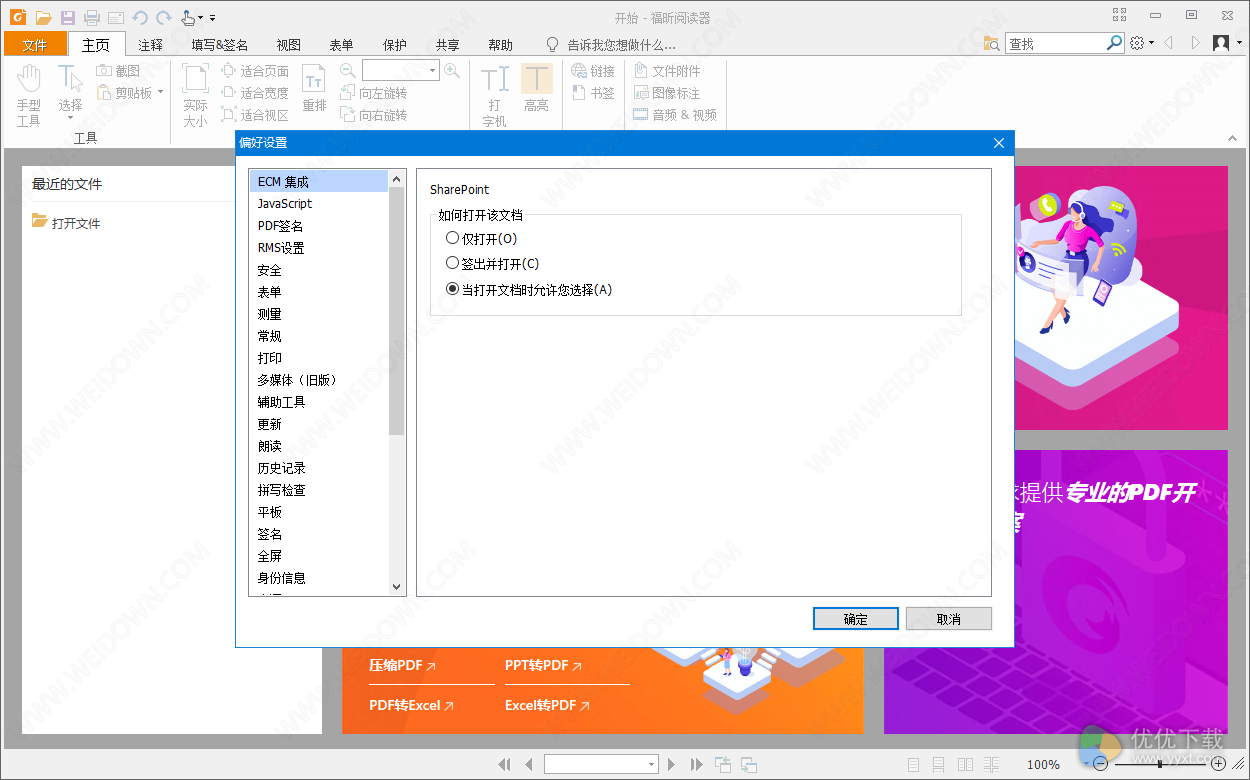The image size is (1250, 780).
Task: Click the Print icon in quick access toolbar
Action: pyautogui.click(x=92, y=17)
